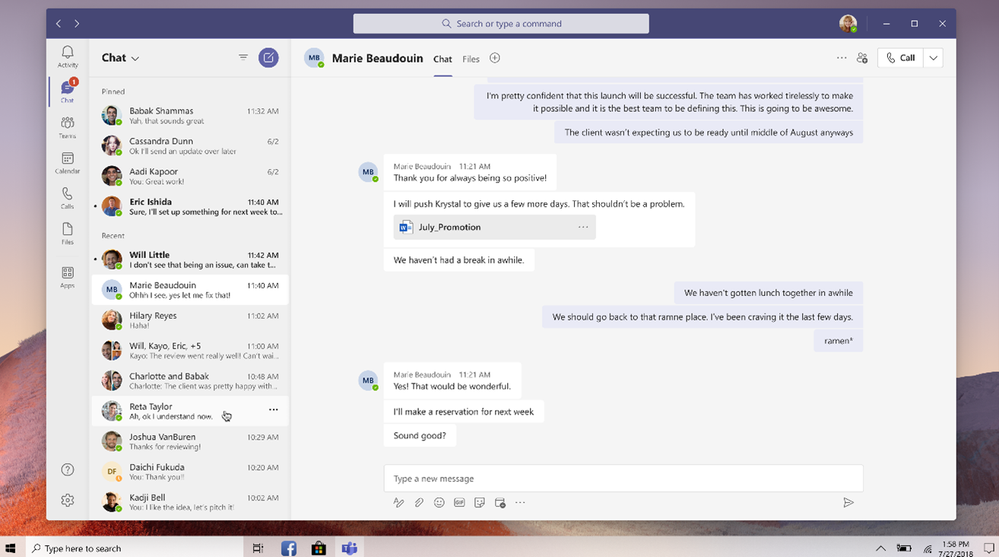Open the Teams section
Screen dimensions: 999x557
[68, 127]
